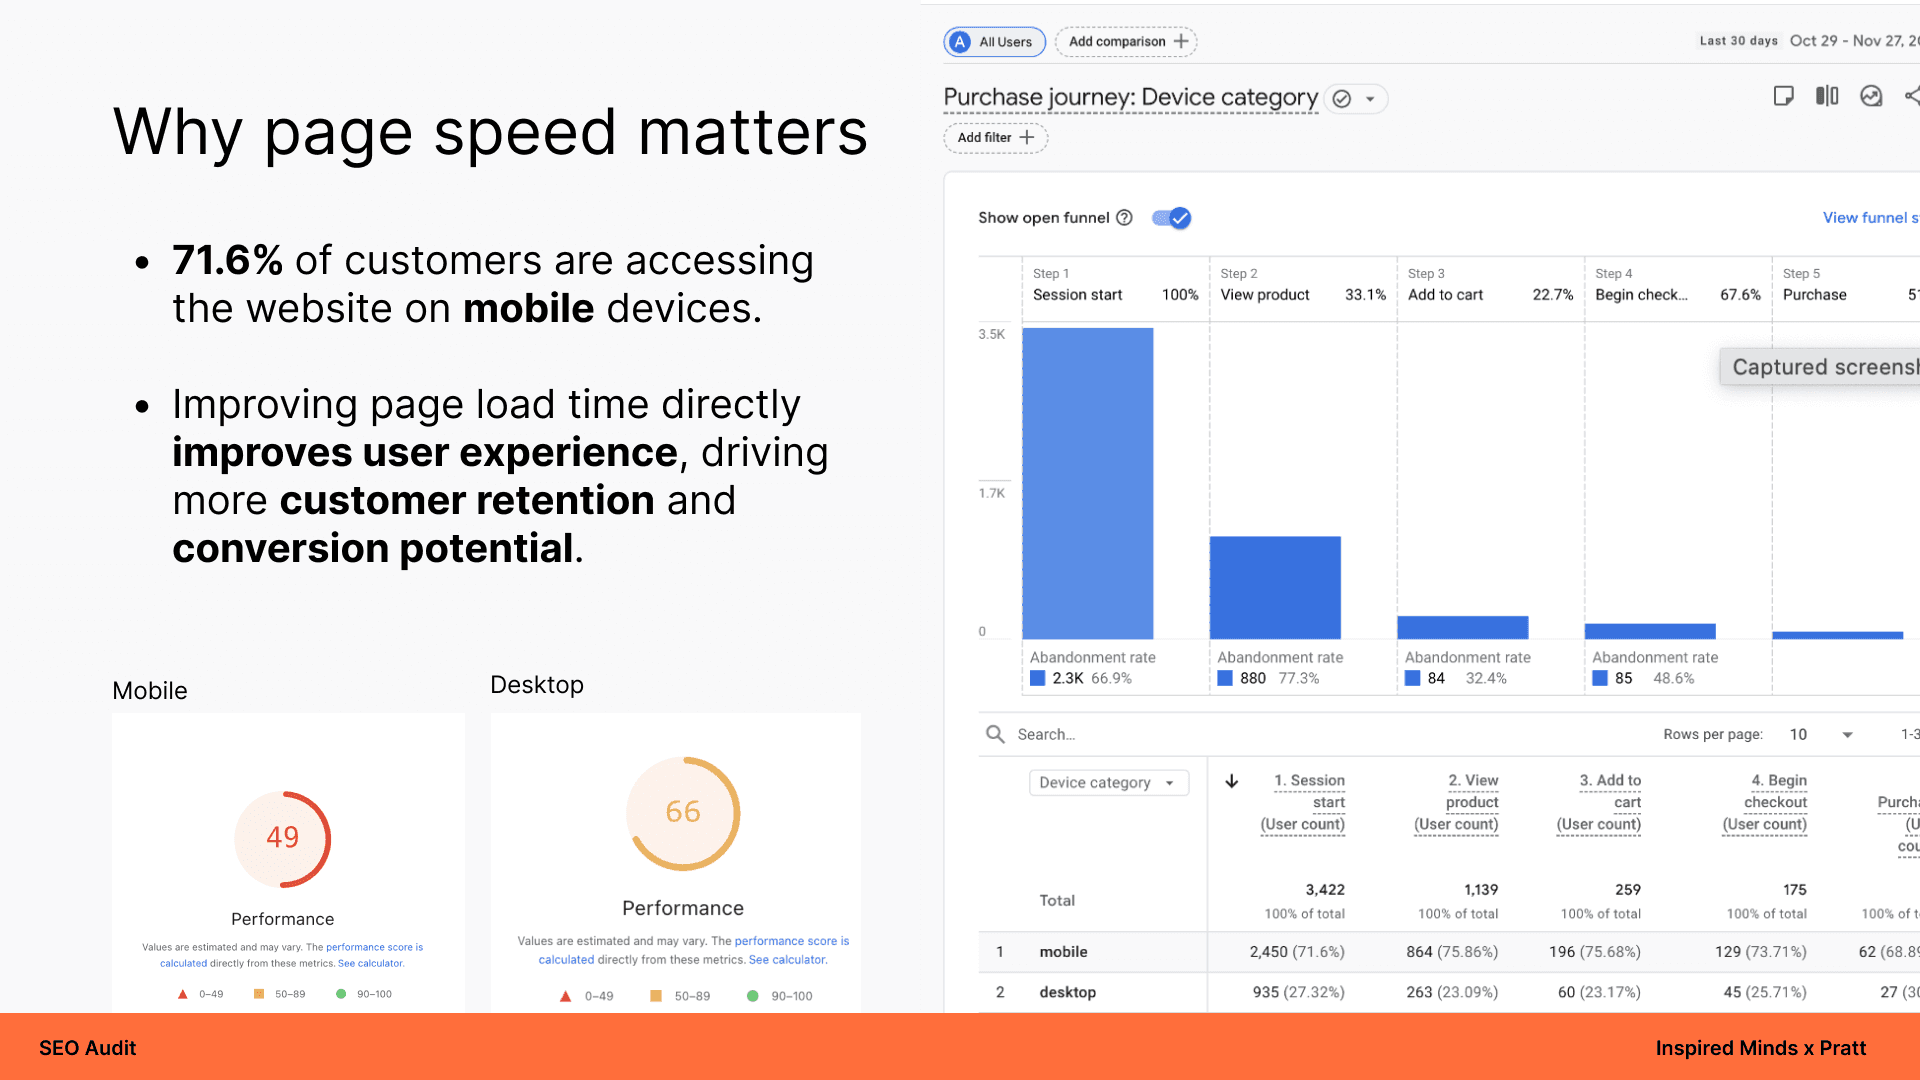The height and width of the screenshot is (1080, 1920).
Task: Expand the Rows per page dropdown
Action: tap(1847, 735)
